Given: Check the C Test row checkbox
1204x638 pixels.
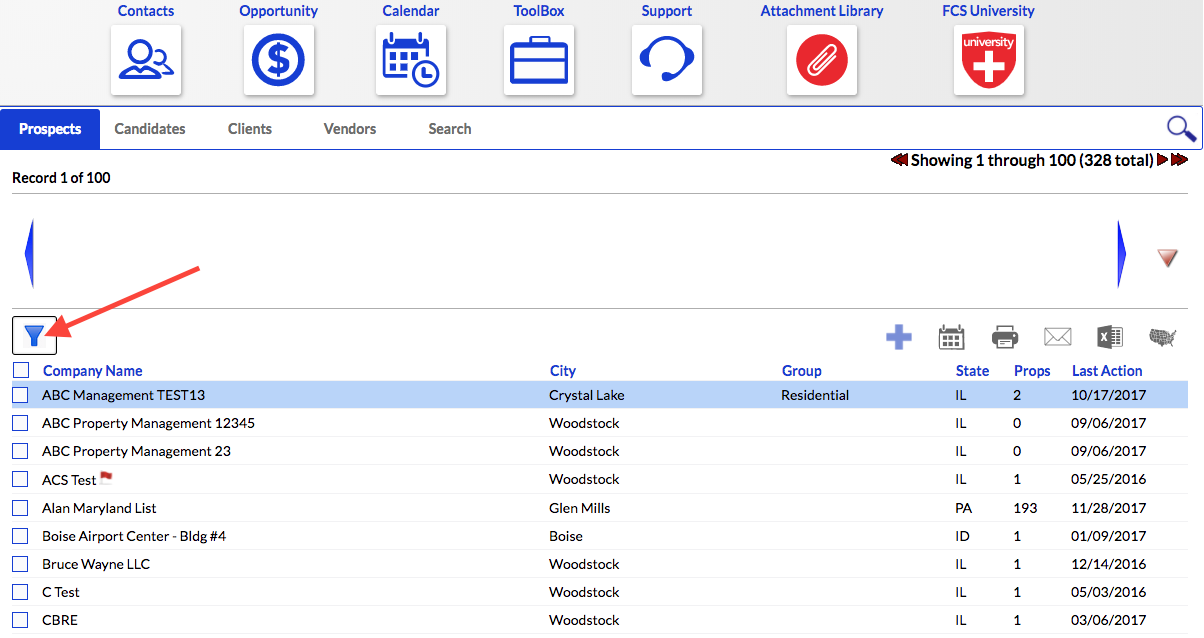Looking at the screenshot, I should (20, 592).
